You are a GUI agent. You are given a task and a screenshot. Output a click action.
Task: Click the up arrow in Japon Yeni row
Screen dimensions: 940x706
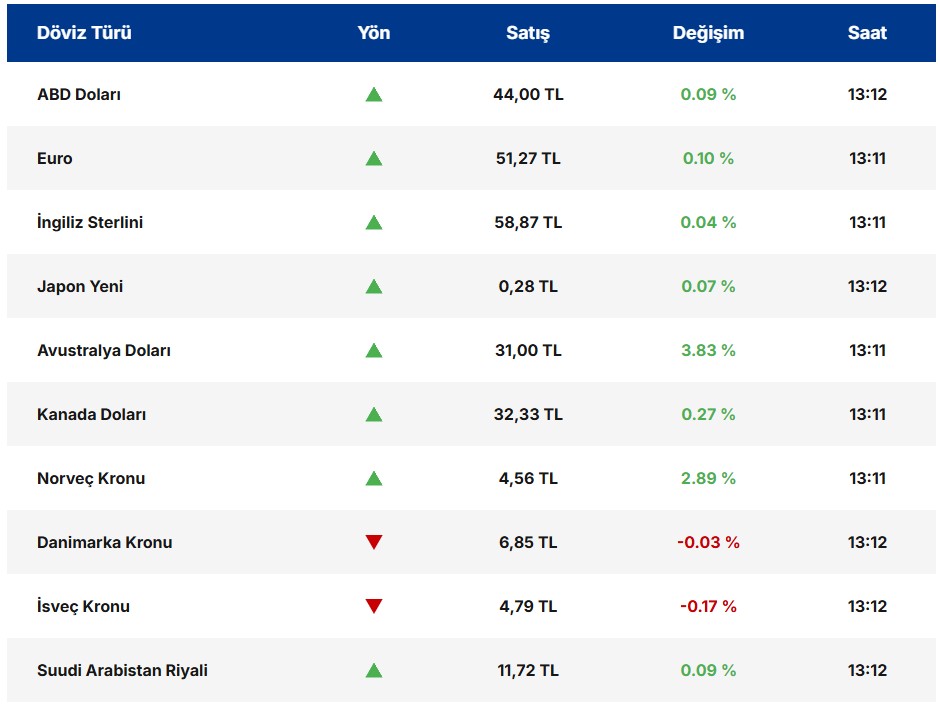374,287
